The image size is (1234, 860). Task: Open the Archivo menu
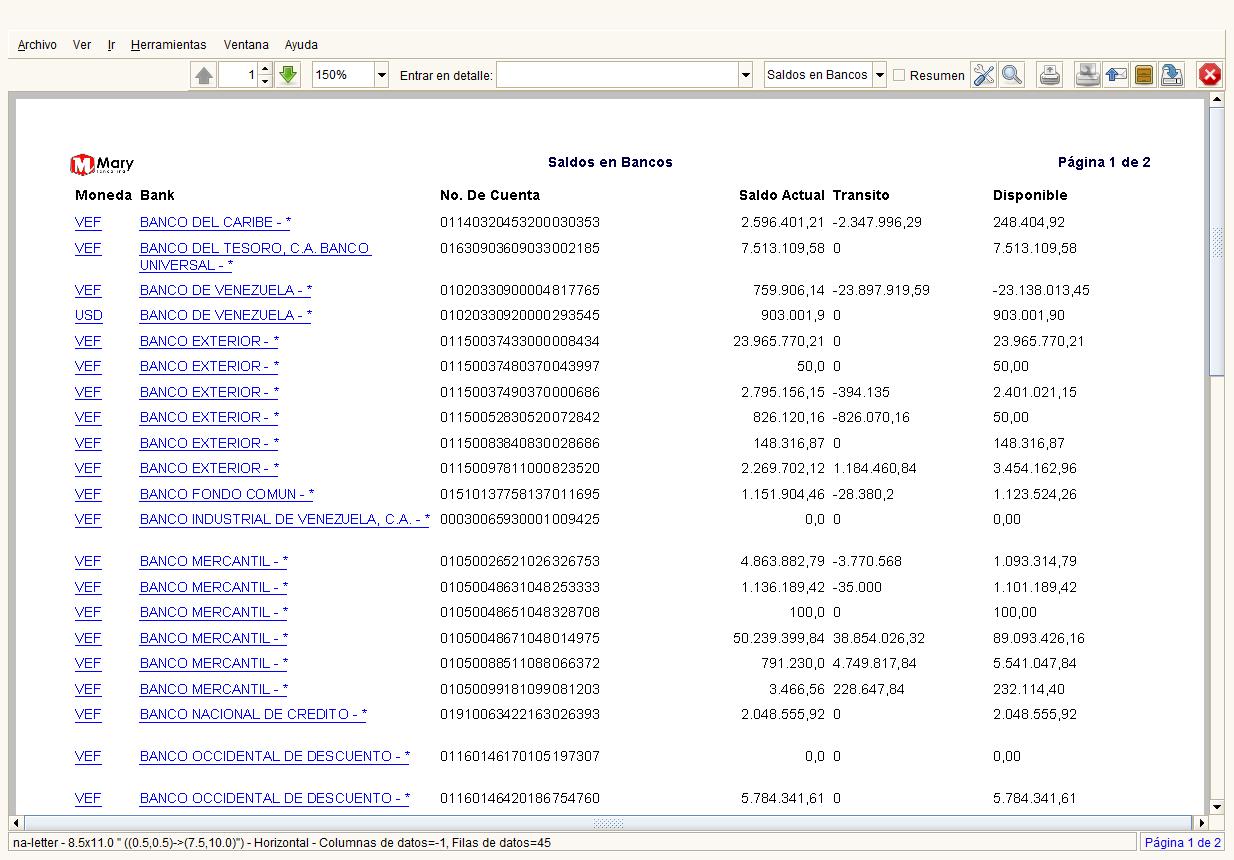37,45
